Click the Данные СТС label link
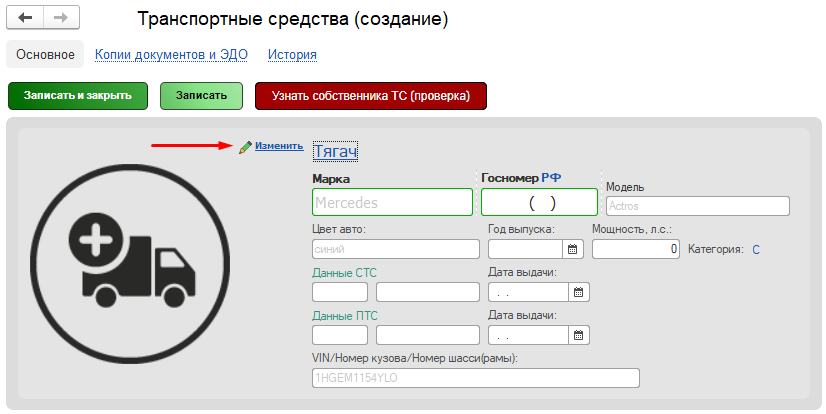This screenshot has height=414, width=826. (345, 273)
